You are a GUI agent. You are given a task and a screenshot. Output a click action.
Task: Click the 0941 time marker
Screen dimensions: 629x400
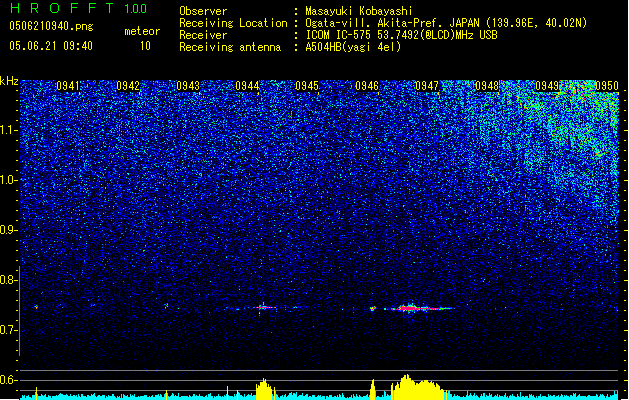pyautogui.click(x=68, y=86)
